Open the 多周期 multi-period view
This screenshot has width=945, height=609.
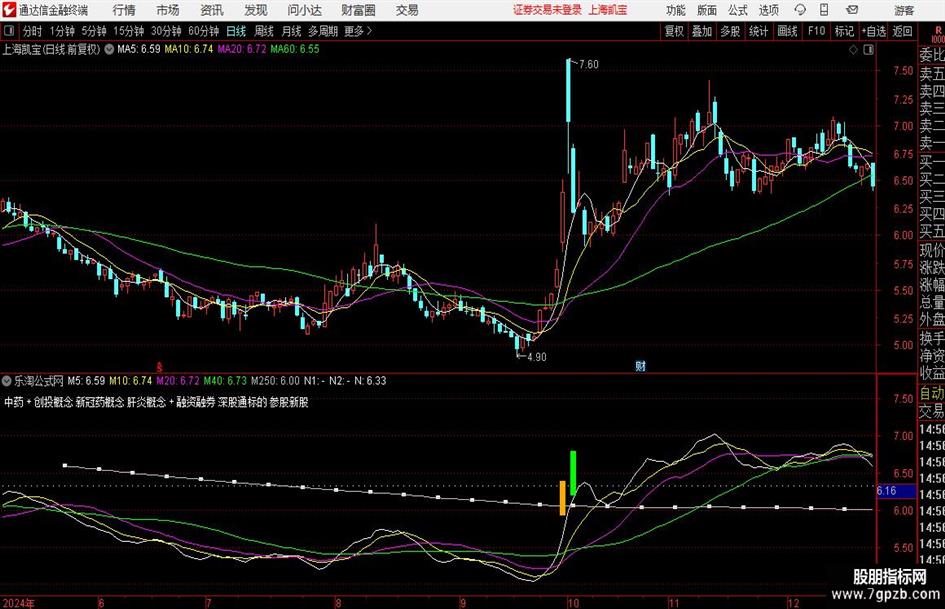(x=323, y=31)
